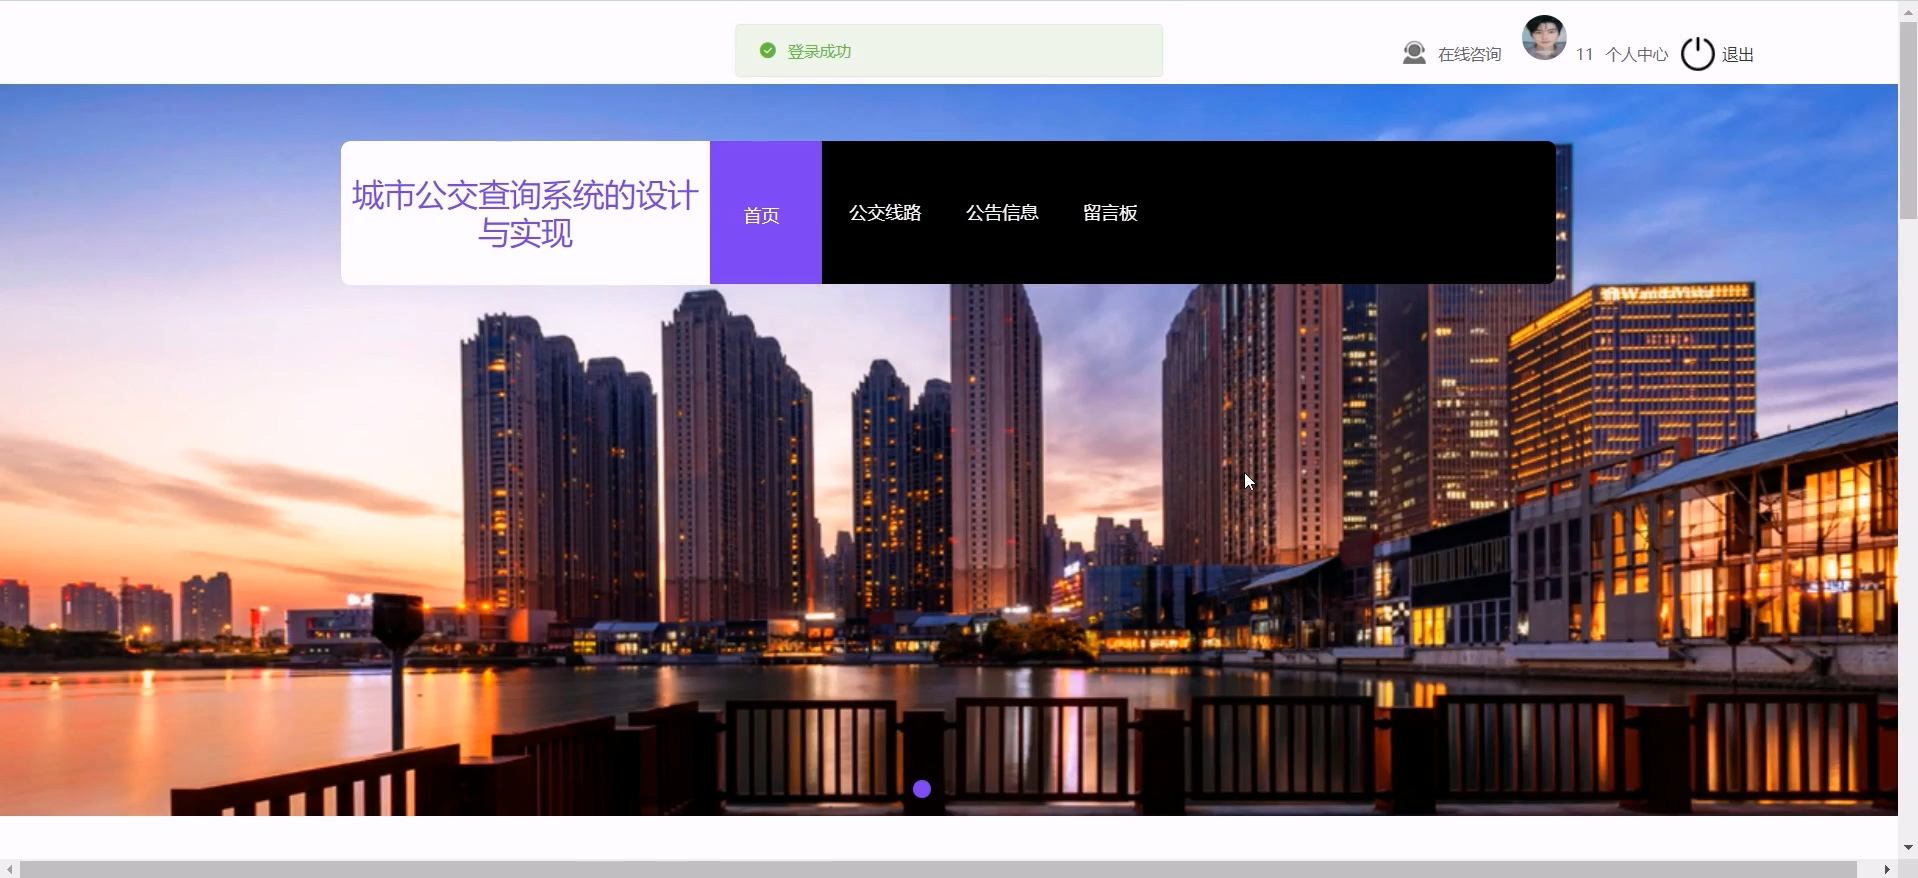Open the 留言板 message board
This screenshot has width=1918, height=878.
pyautogui.click(x=1110, y=213)
